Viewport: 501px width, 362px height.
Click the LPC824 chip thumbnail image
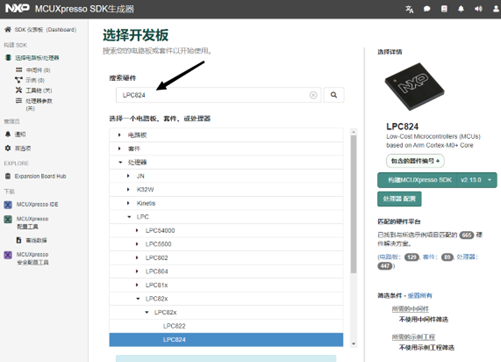[x=414, y=87]
